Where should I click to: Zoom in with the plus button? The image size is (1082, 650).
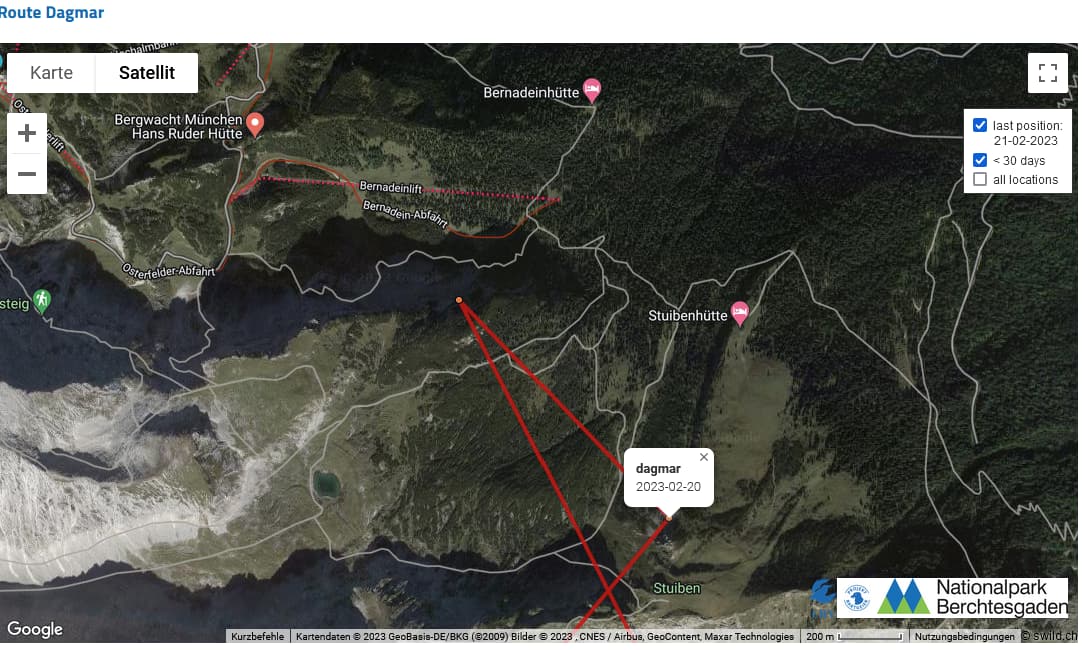click(x=27, y=133)
